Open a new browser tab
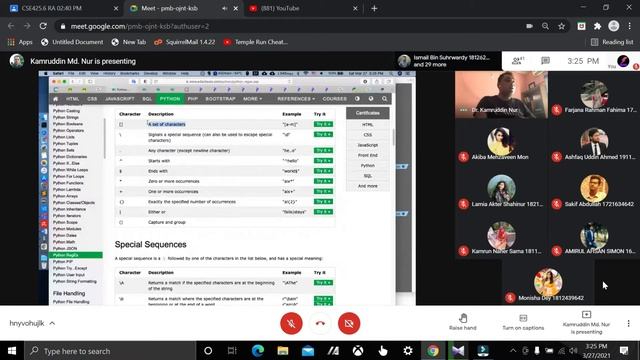The width and height of the screenshot is (640, 360). [374, 8]
